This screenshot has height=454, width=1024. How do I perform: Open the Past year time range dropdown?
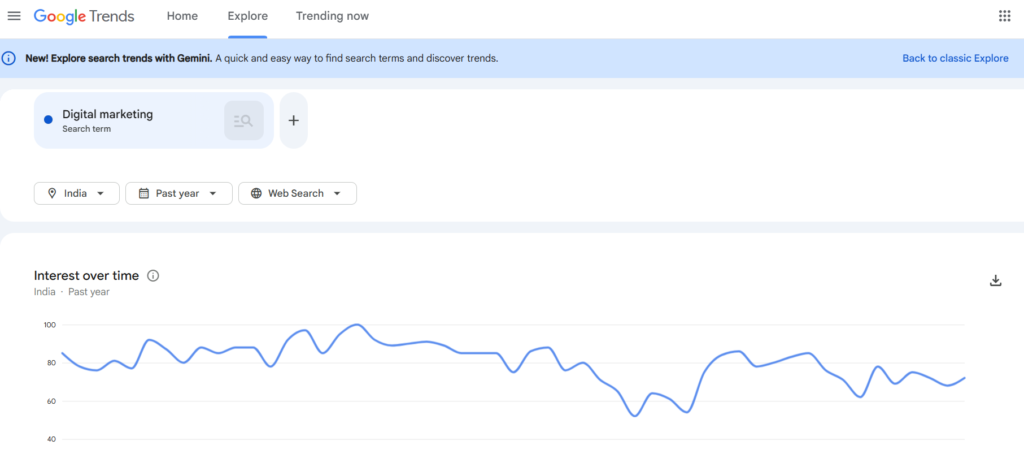179,193
